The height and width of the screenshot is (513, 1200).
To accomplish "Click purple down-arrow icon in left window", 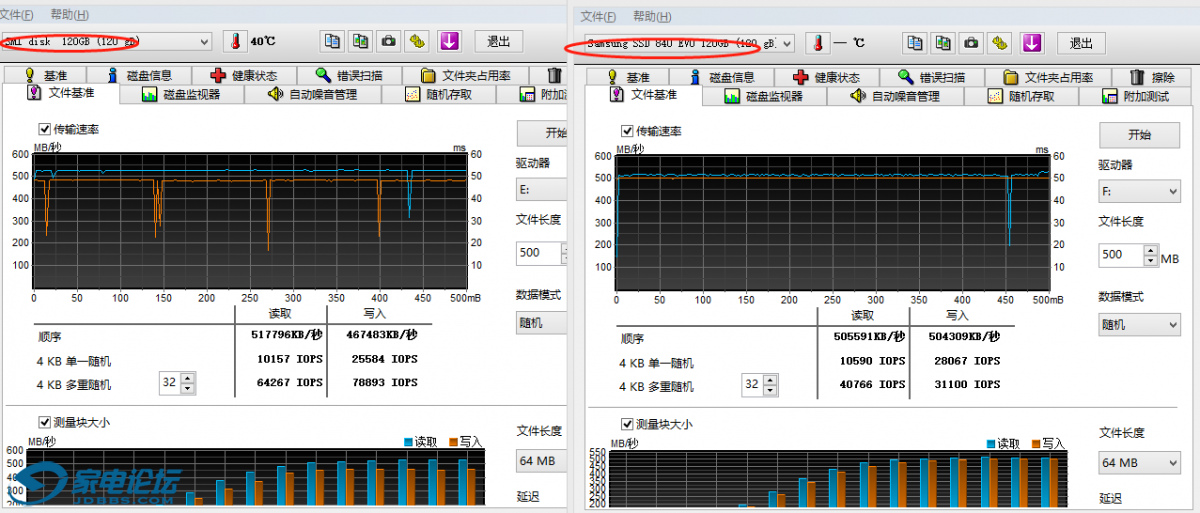I will point(449,41).
